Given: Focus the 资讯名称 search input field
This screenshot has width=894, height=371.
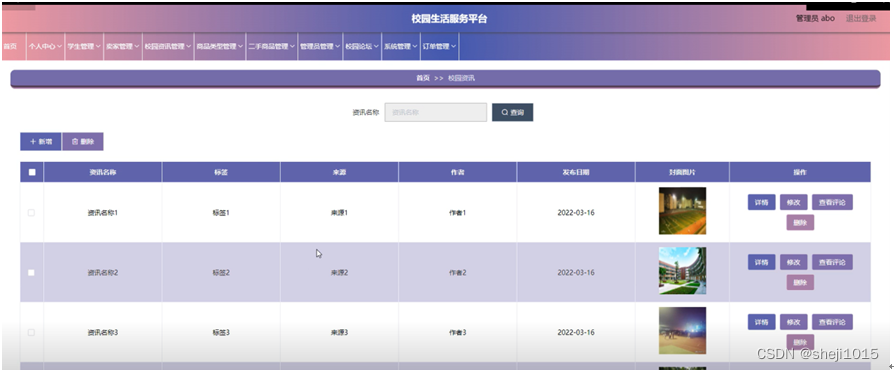Looking at the screenshot, I should (436, 112).
